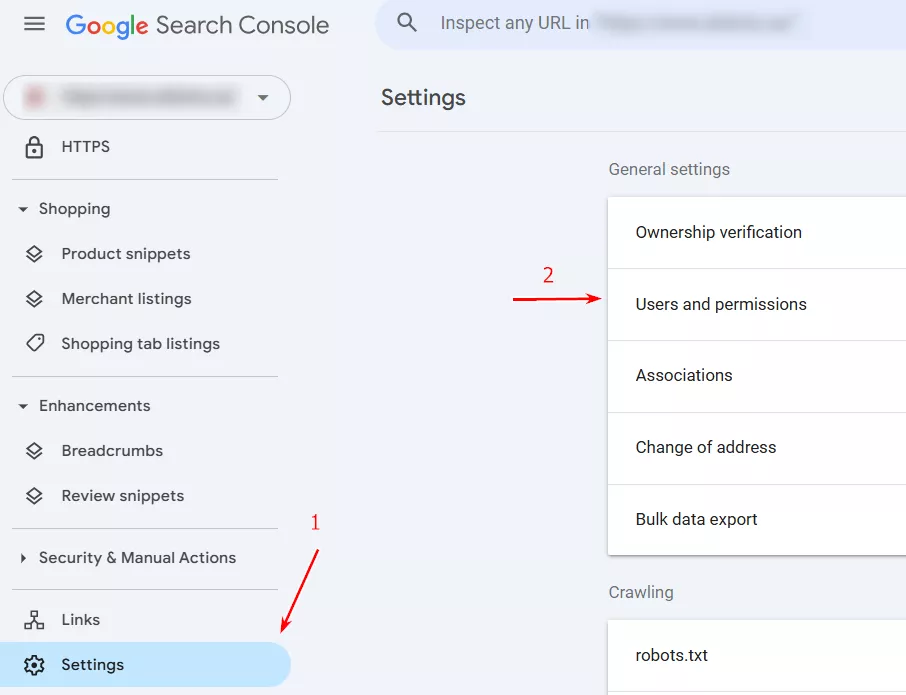Expand Security & Manual Actions section

click(x=23, y=559)
